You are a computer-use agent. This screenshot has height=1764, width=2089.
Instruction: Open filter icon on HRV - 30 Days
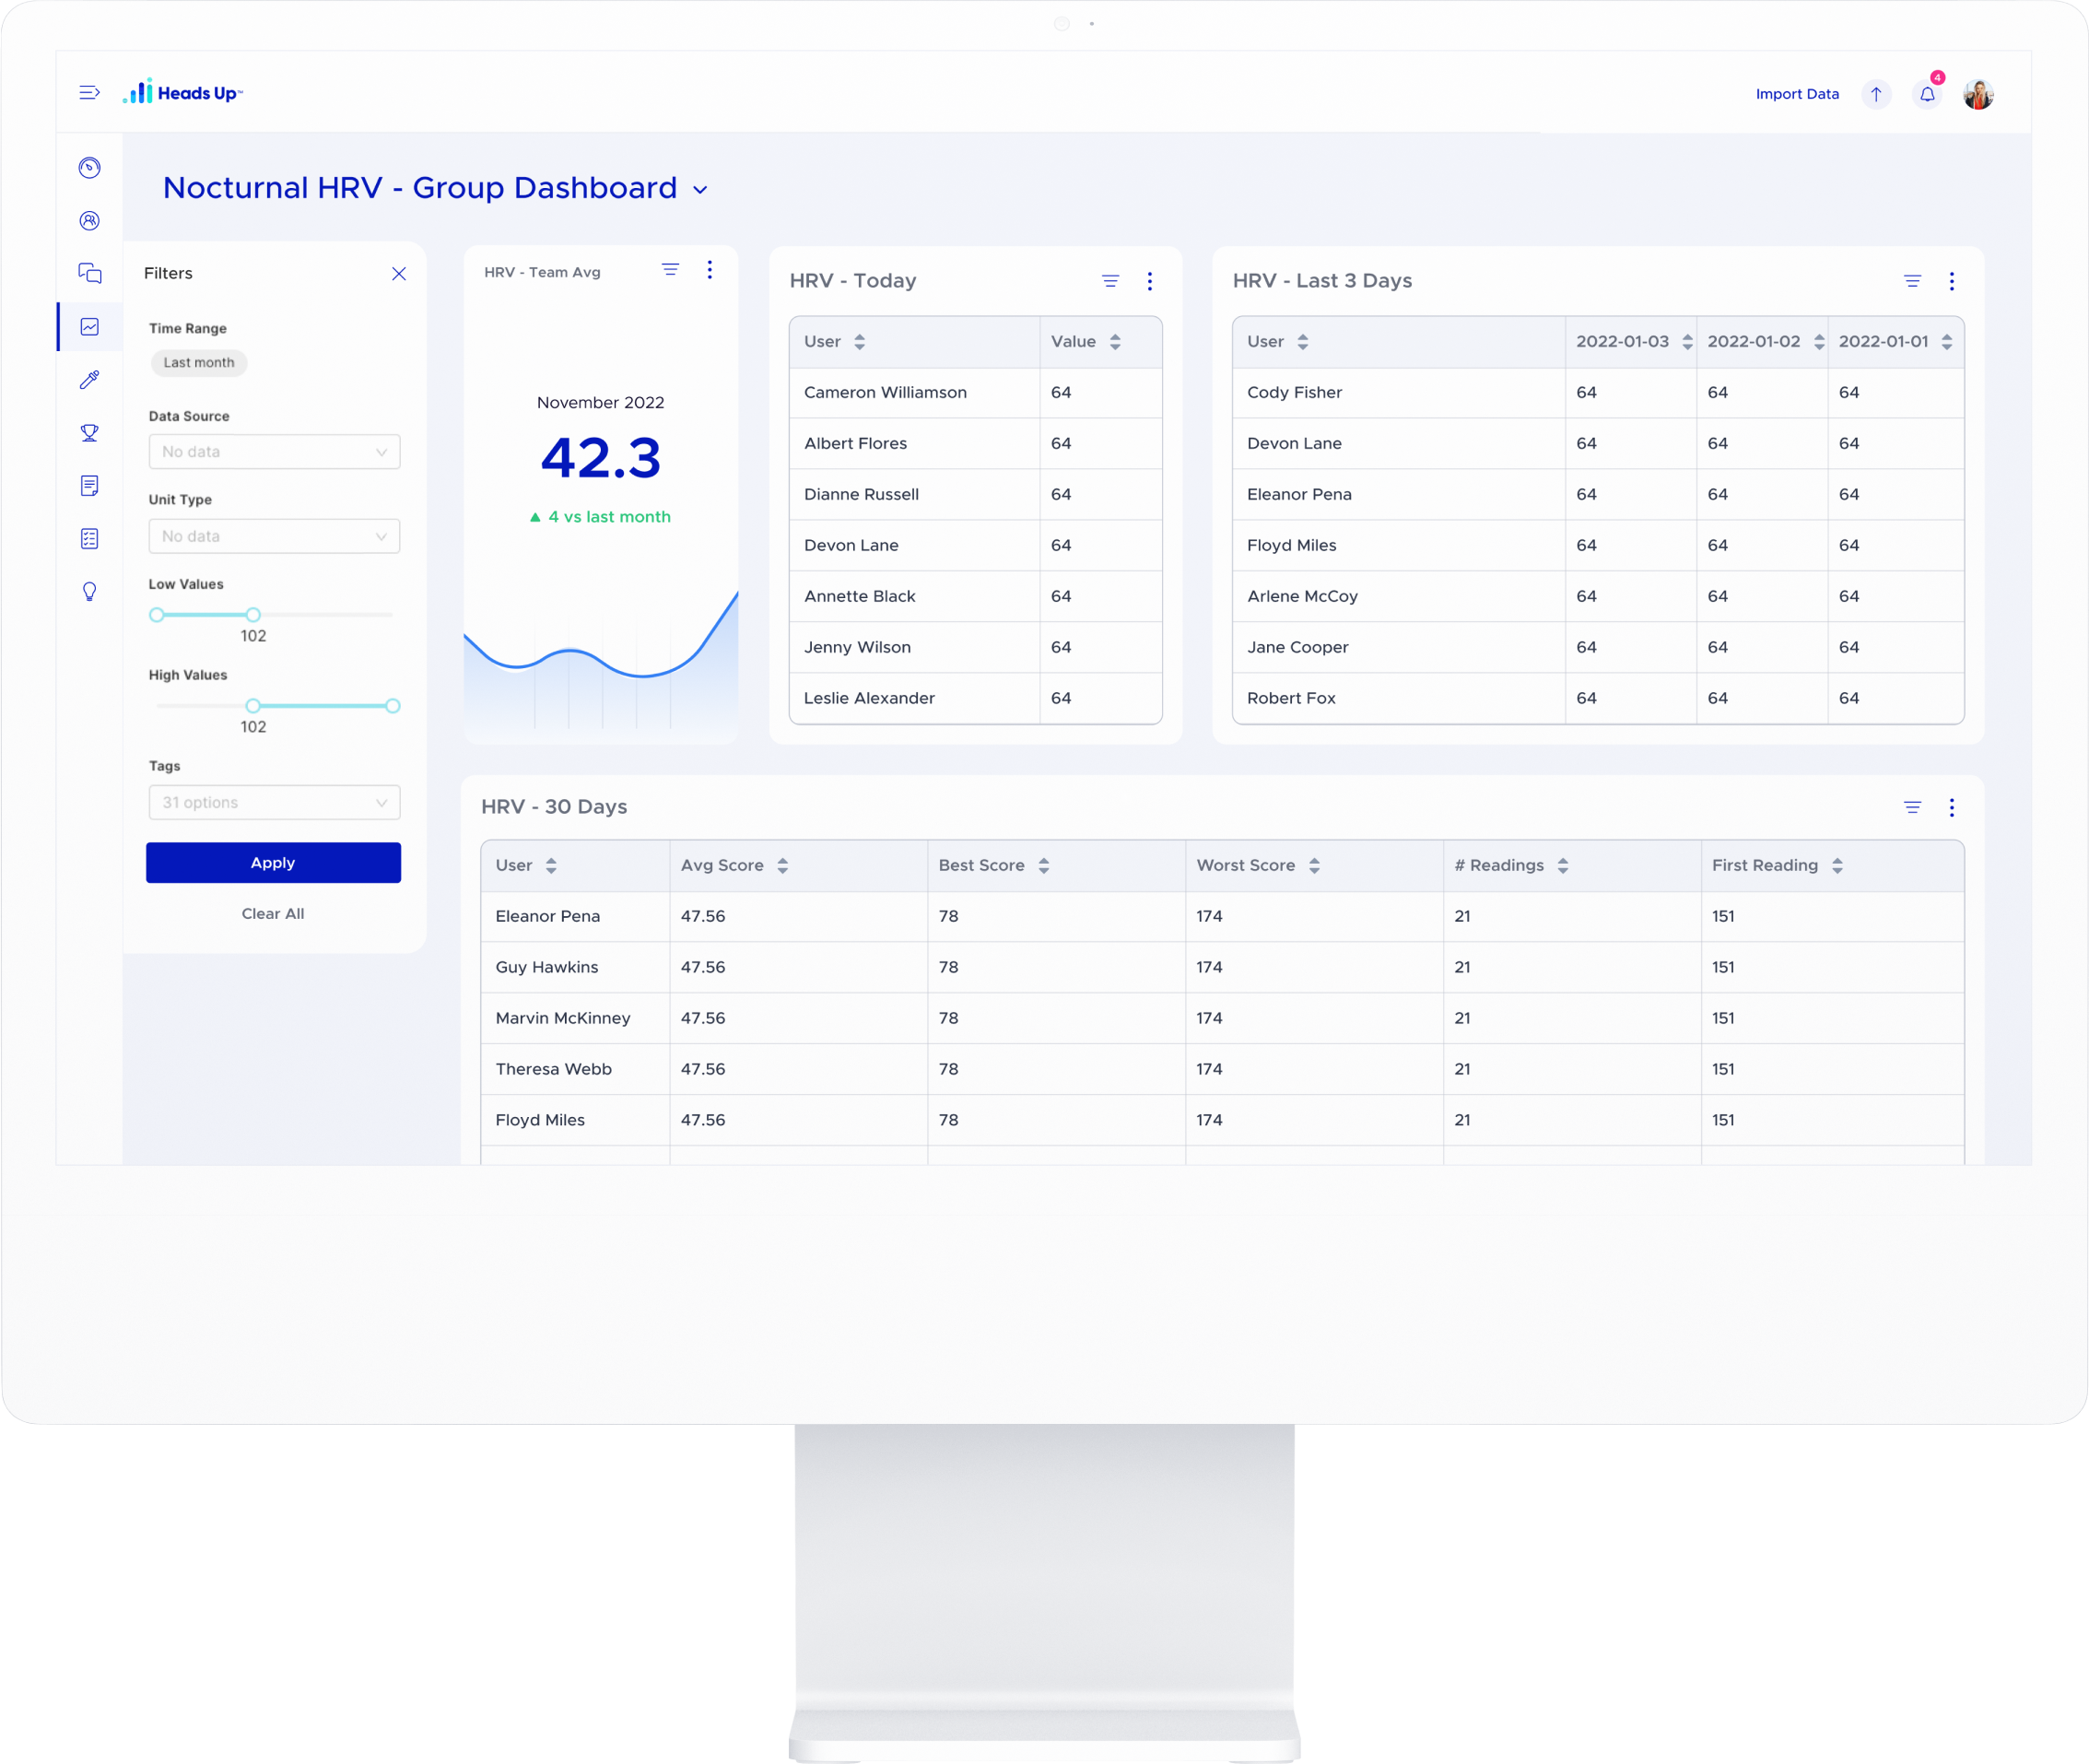1912,807
